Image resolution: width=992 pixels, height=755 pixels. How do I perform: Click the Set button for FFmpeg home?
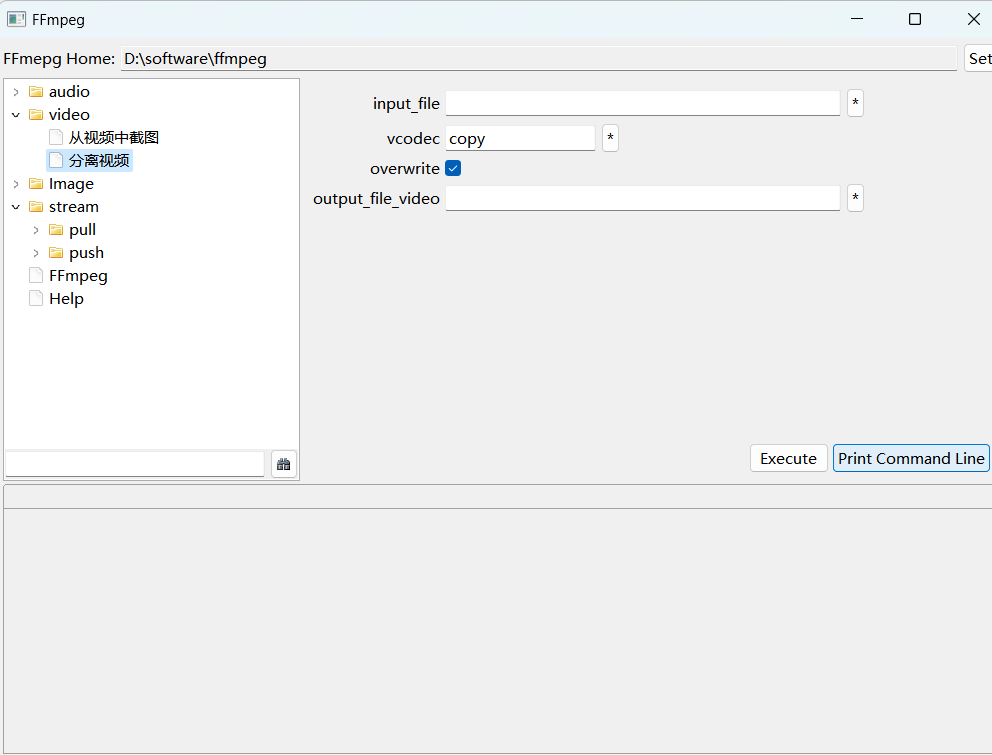point(978,58)
